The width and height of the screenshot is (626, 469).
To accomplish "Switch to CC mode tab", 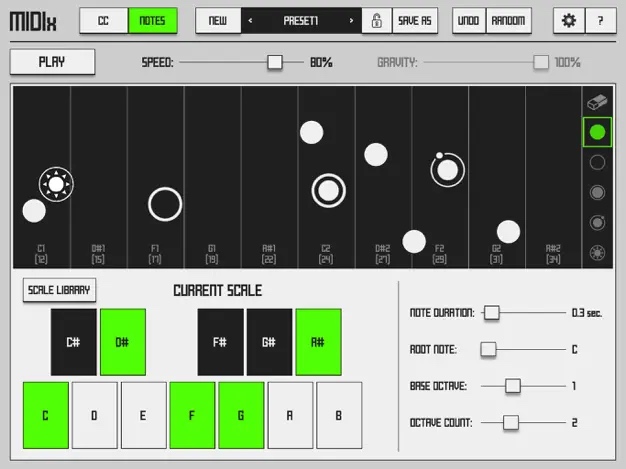I will pos(103,20).
